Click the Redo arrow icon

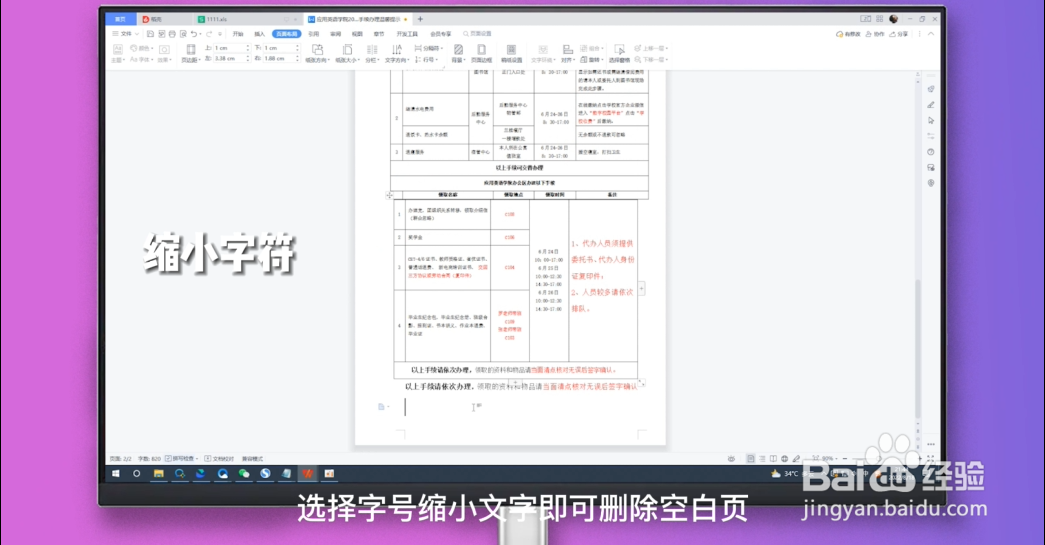click(x=209, y=34)
